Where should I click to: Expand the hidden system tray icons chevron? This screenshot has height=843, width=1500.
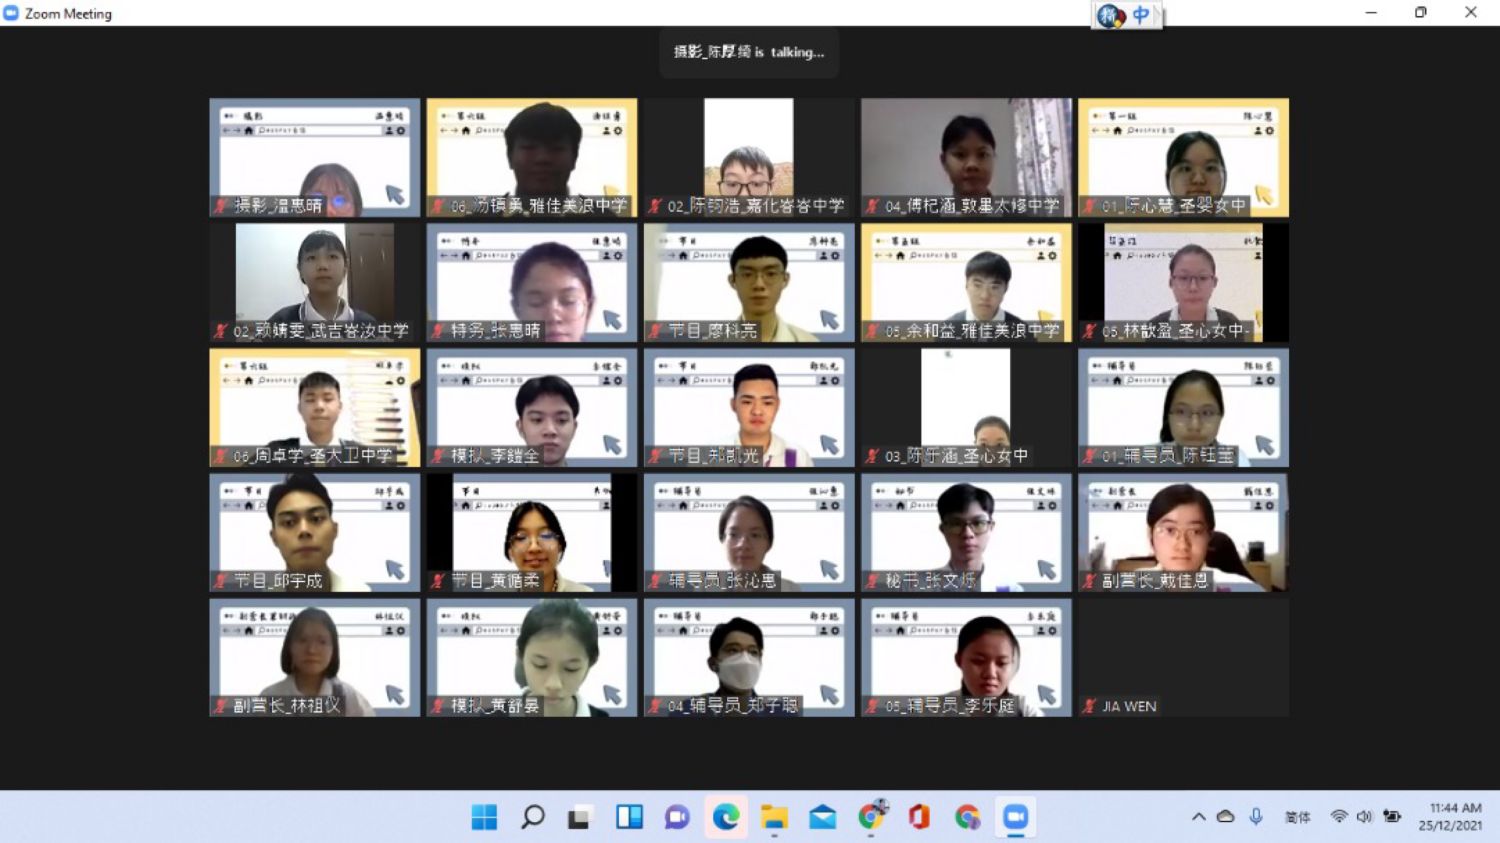coord(1198,817)
